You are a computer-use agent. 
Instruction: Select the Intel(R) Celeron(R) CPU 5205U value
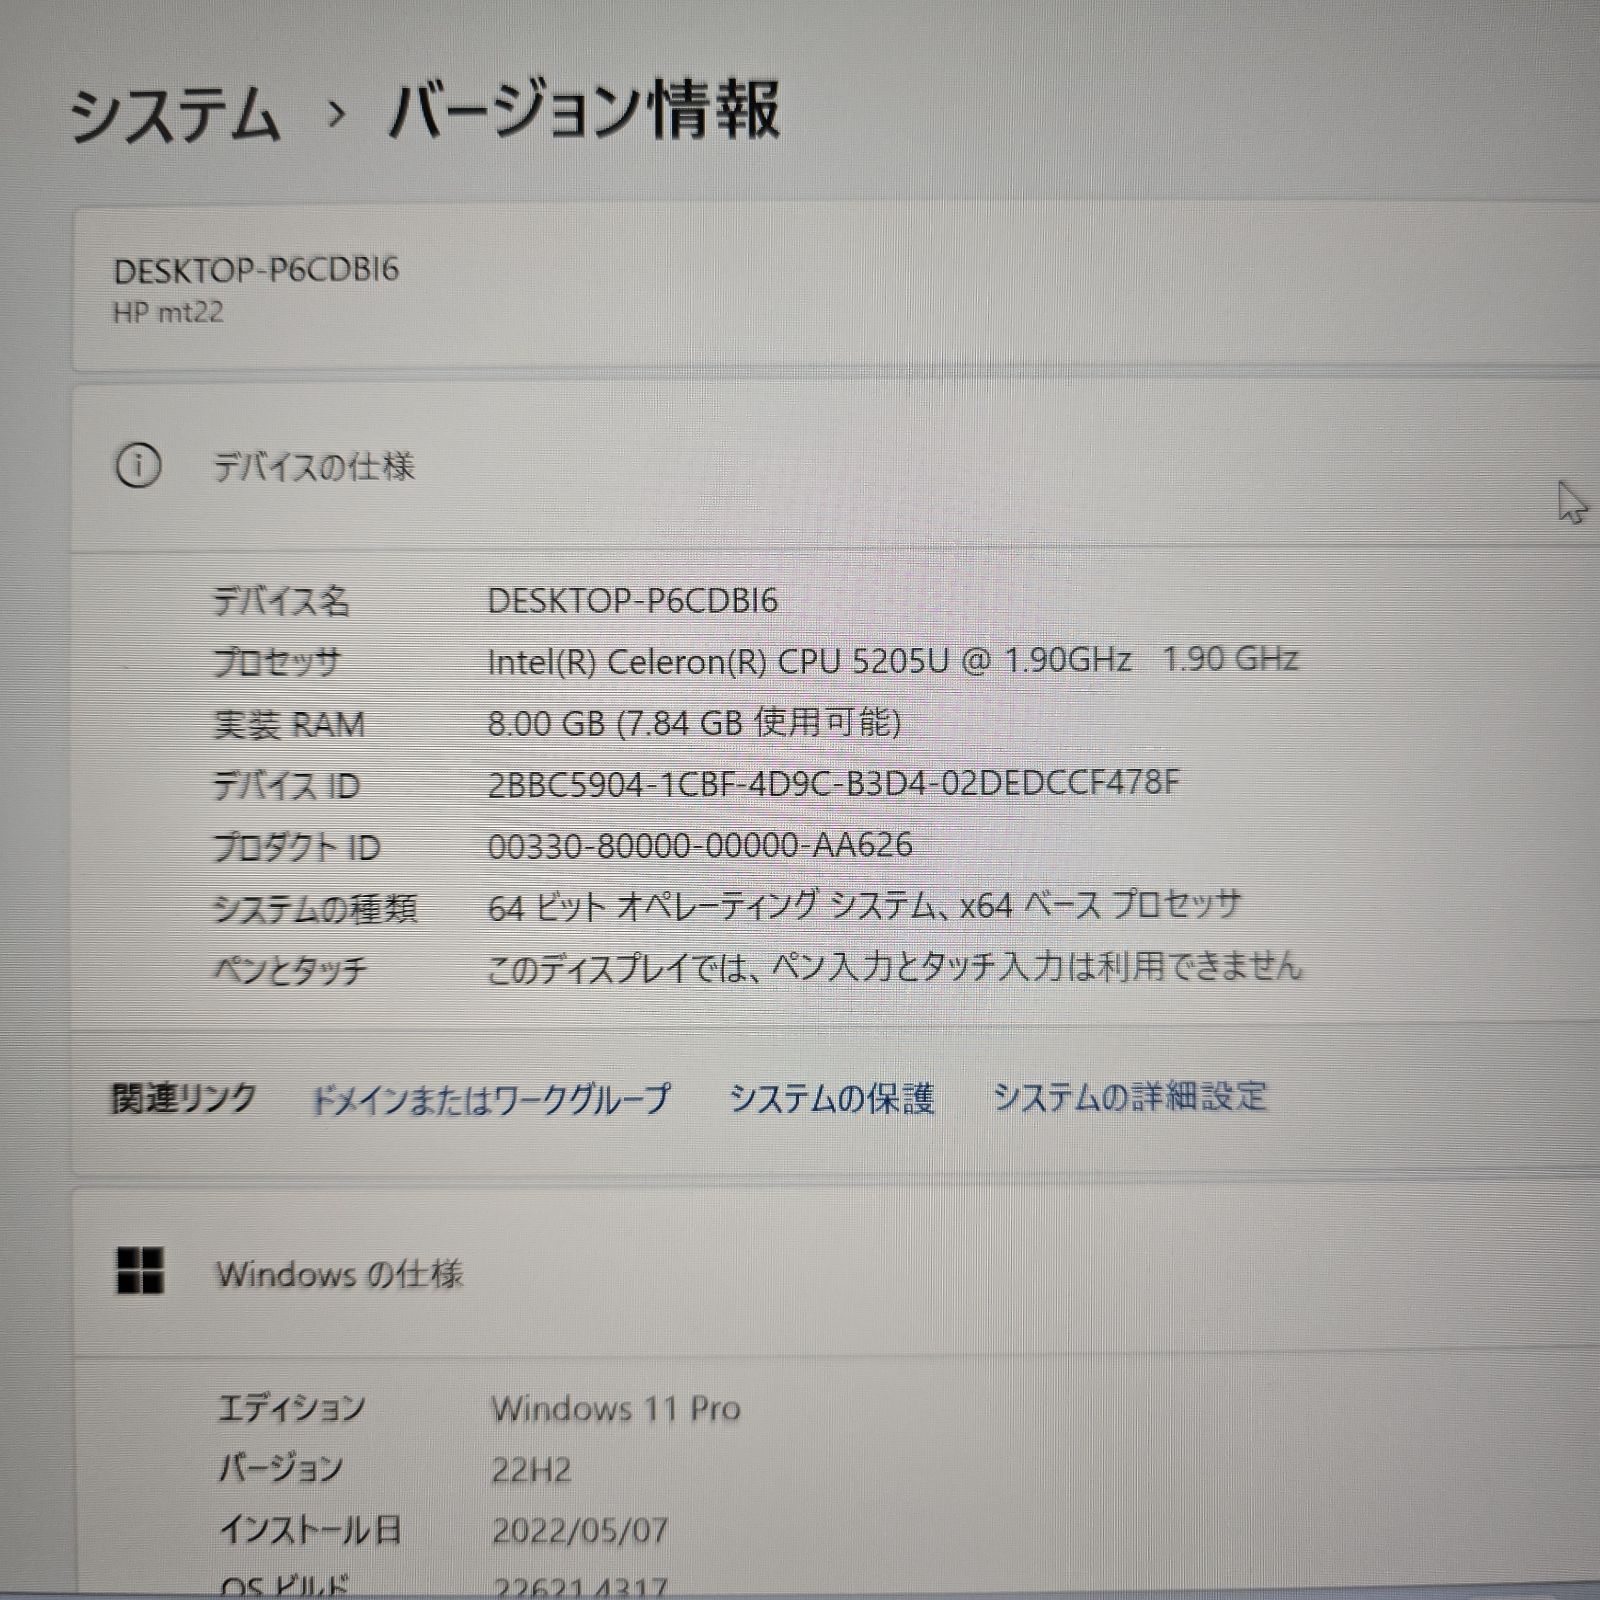[892, 660]
